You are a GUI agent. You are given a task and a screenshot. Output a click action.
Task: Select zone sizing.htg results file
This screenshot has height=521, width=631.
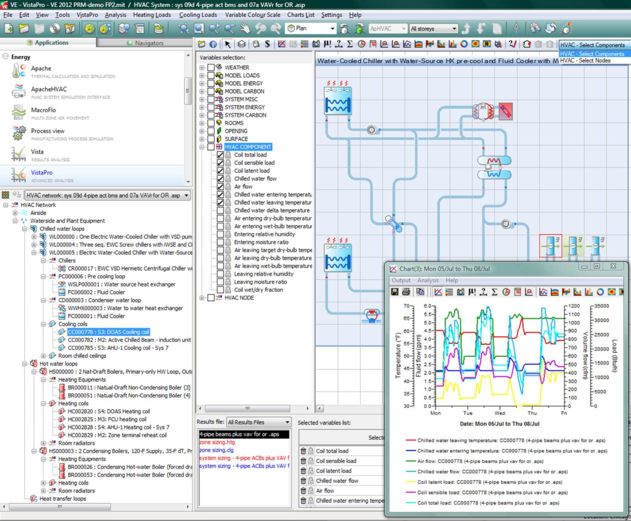pyautogui.click(x=218, y=443)
